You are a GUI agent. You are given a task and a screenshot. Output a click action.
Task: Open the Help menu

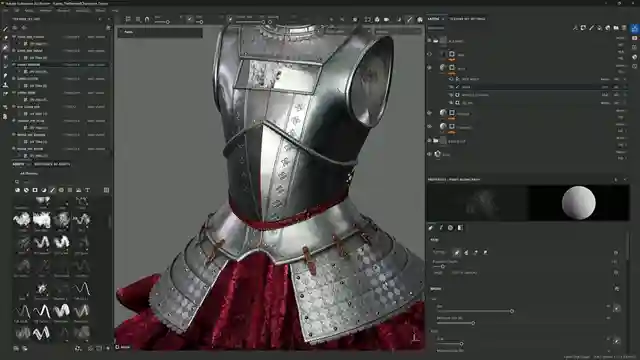pyautogui.click(x=115, y=10)
